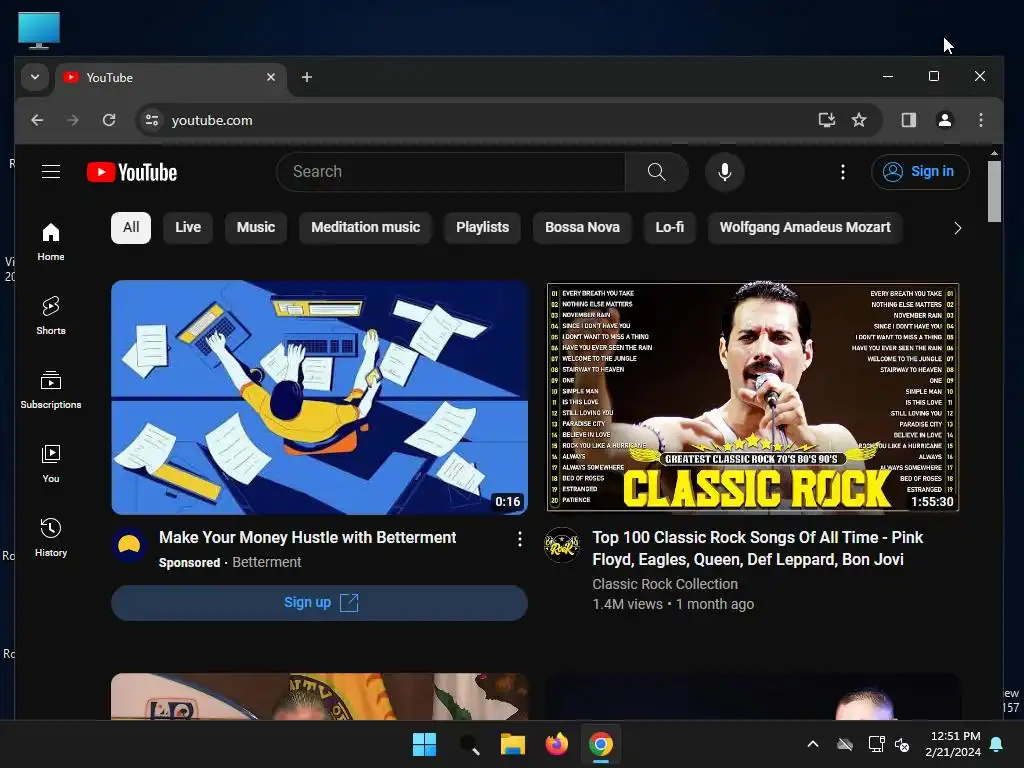Open Top 100 Classic Rock Songs title
Screen dimensions: 1024x768
click(x=758, y=549)
